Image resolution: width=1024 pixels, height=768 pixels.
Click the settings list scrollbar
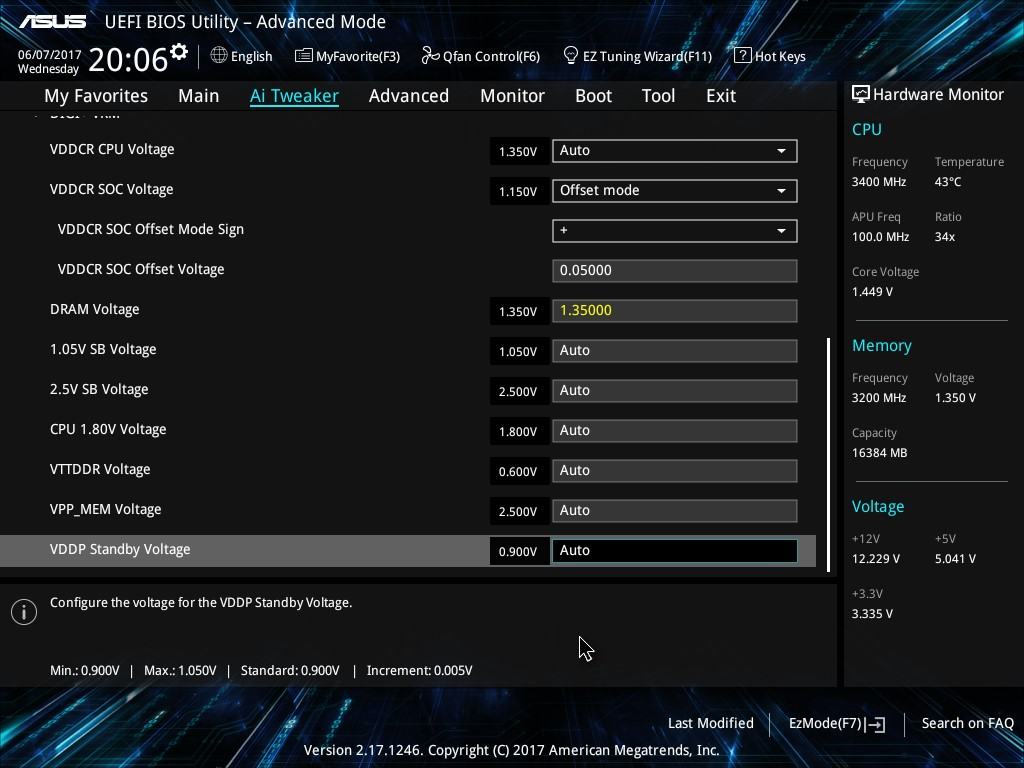tap(828, 455)
